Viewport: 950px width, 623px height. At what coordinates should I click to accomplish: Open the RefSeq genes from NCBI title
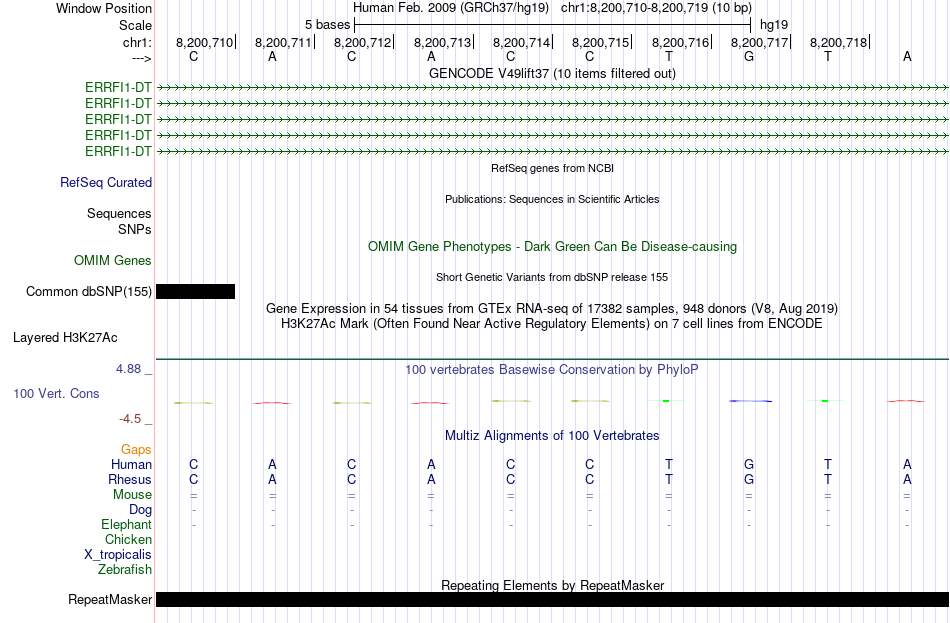[552, 168]
